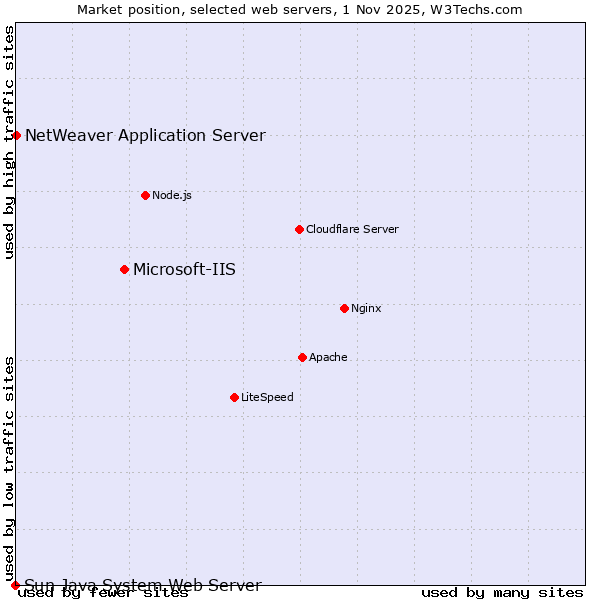The width and height of the screenshot is (600, 600).
Task: Click the Microsoft-IIS red dot marker
Action: point(124,269)
